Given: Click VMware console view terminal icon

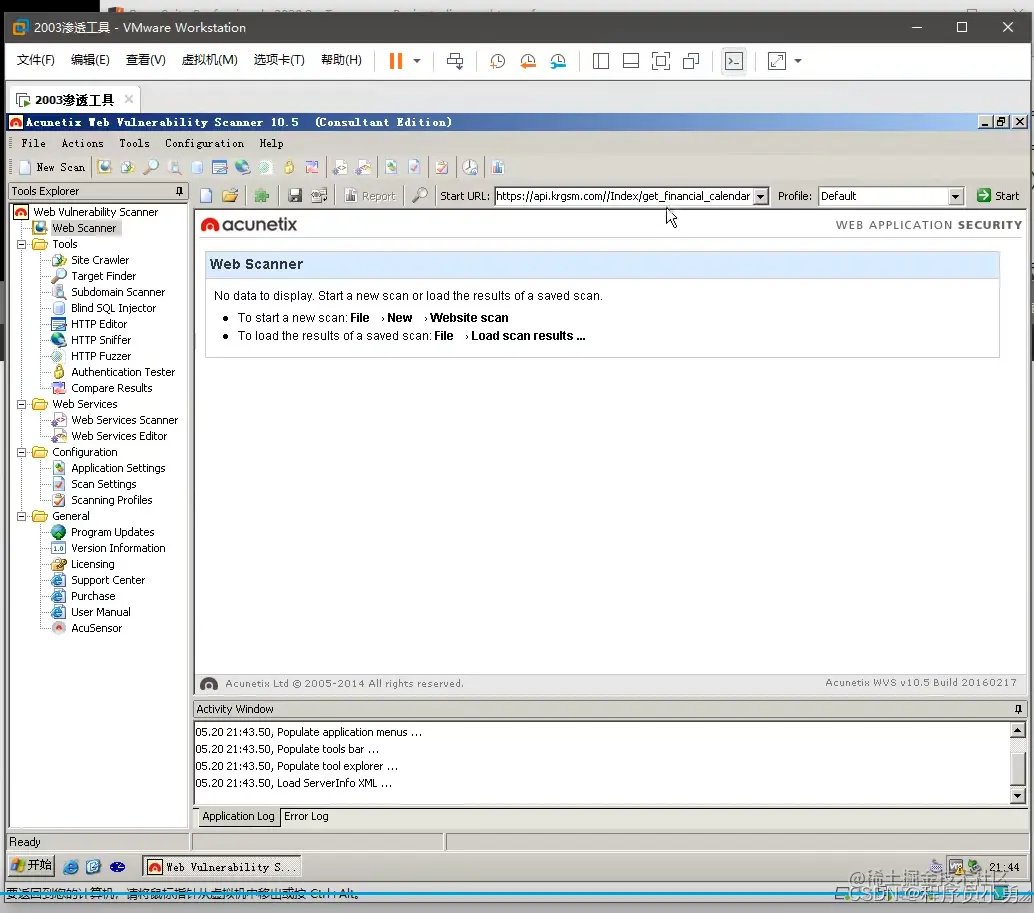Looking at the screenshot, I should tap(734, 61).
